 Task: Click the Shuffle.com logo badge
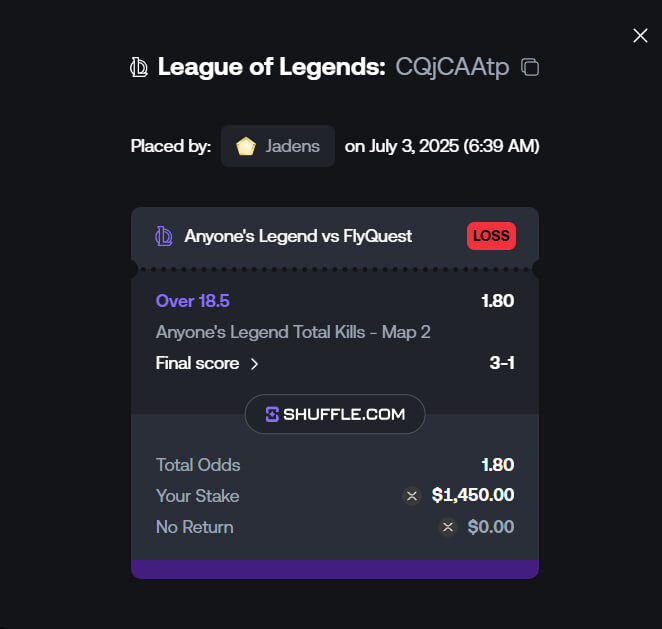tap(335, 414)
